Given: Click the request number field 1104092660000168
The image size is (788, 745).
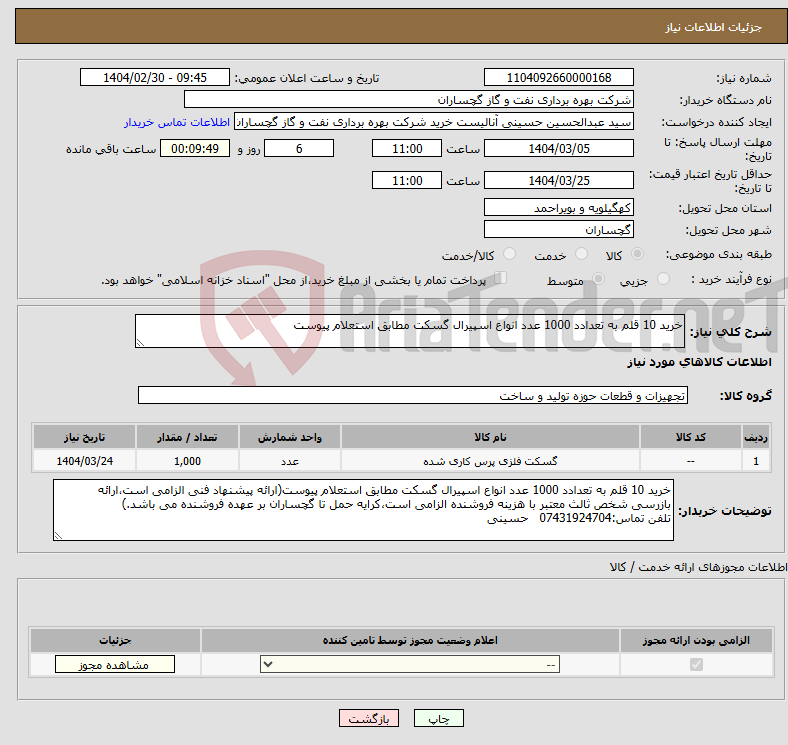Looking at the screenshot, I should pyautogui.click(x=558, y=78).
